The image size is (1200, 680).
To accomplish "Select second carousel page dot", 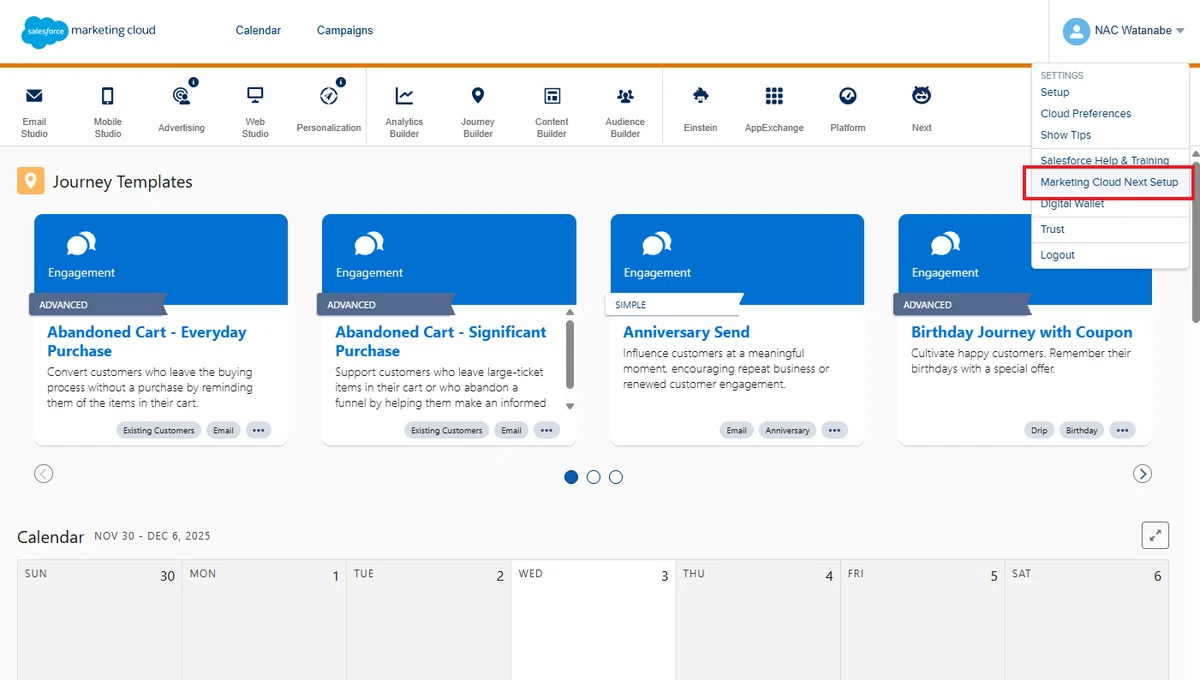I will tap(593, 477).
